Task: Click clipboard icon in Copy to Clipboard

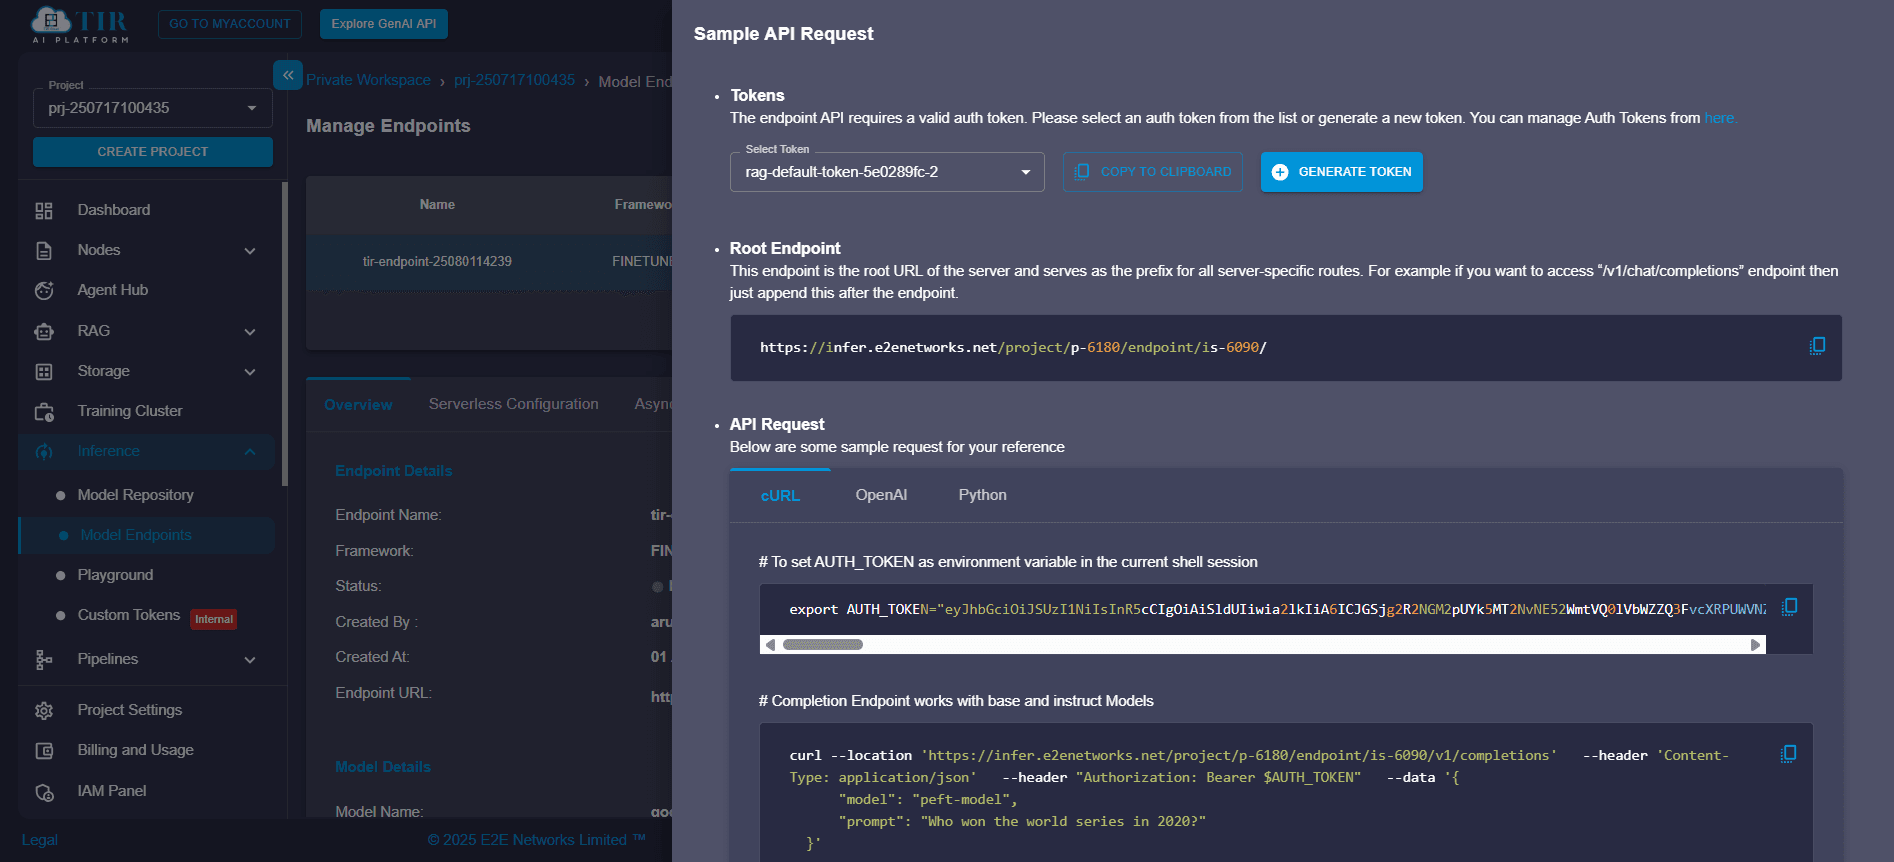Action: pos(1082,172)
